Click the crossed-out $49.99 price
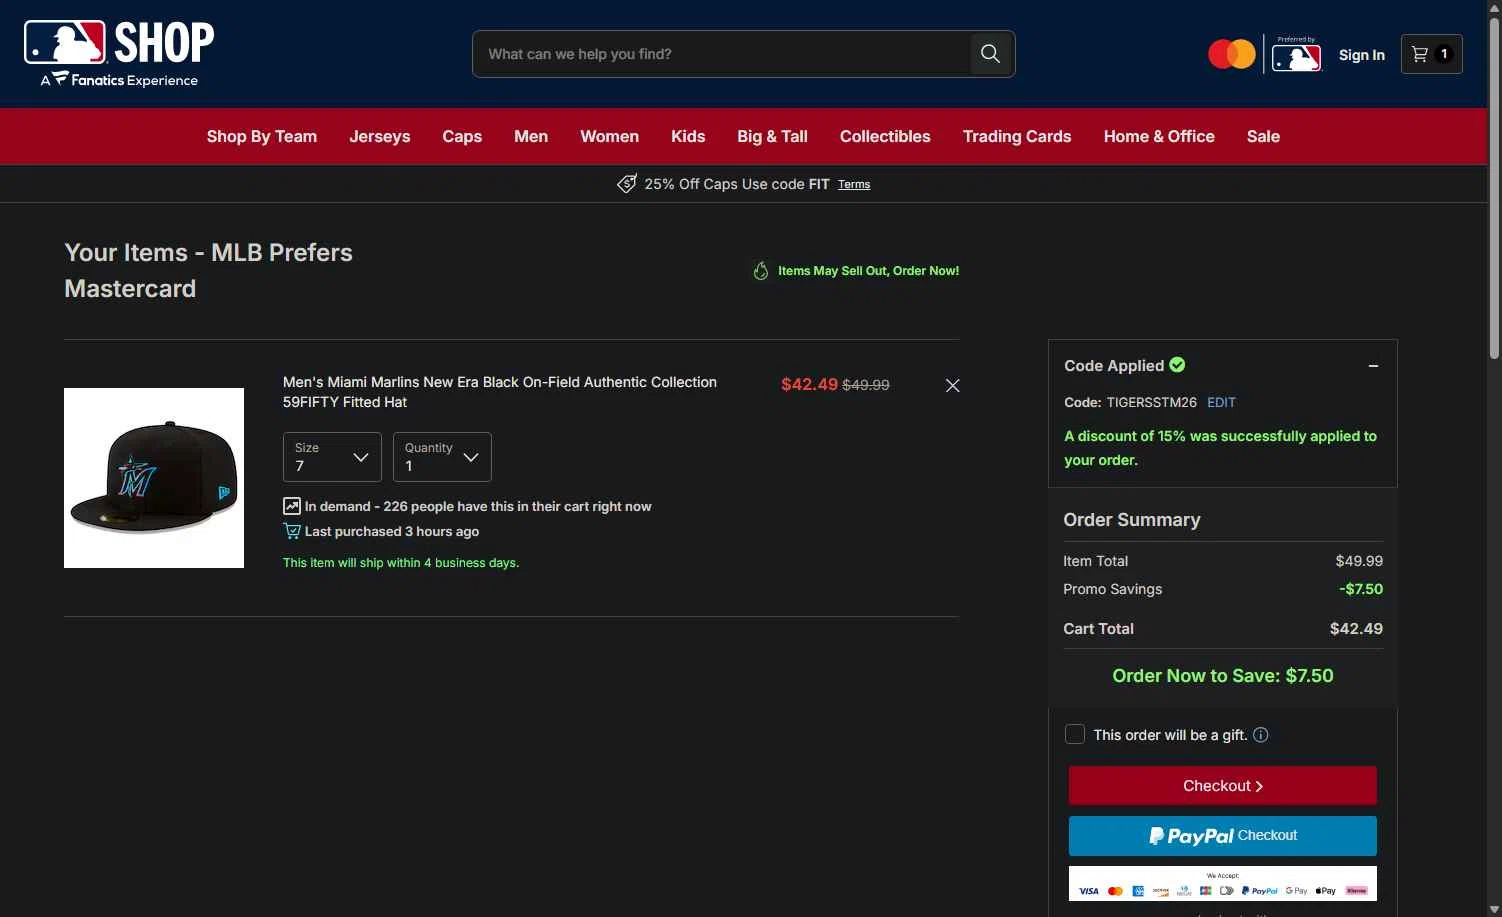1502x917 pixels. [866, 385]
